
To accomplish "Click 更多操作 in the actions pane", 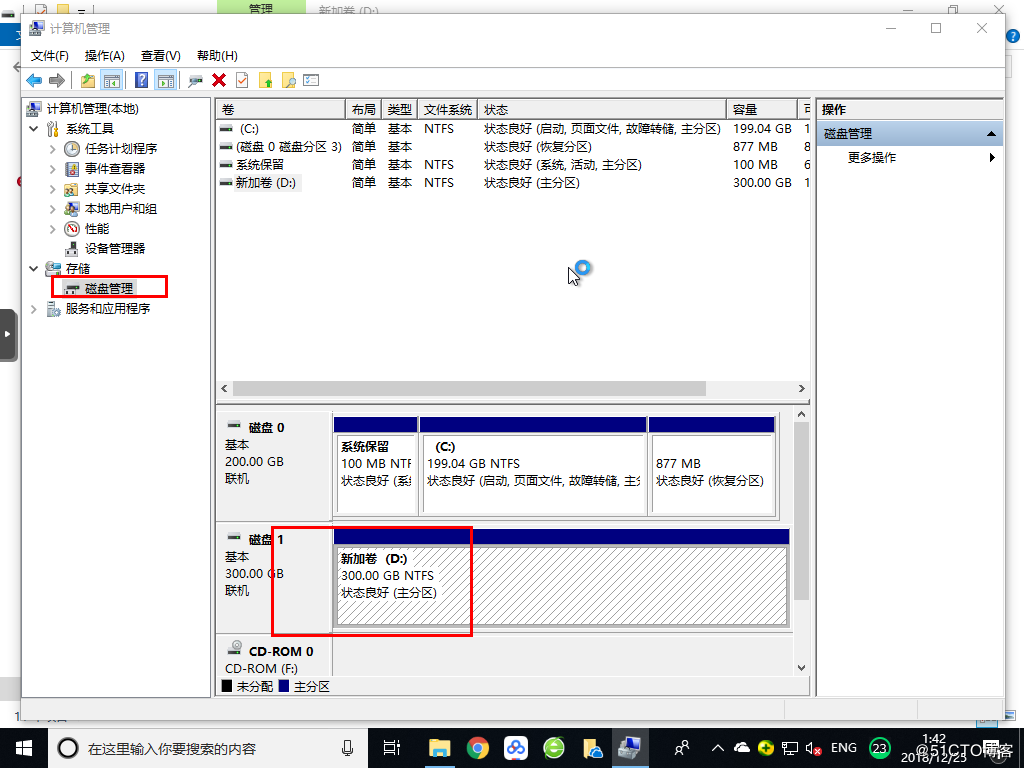I will point(872,157).
